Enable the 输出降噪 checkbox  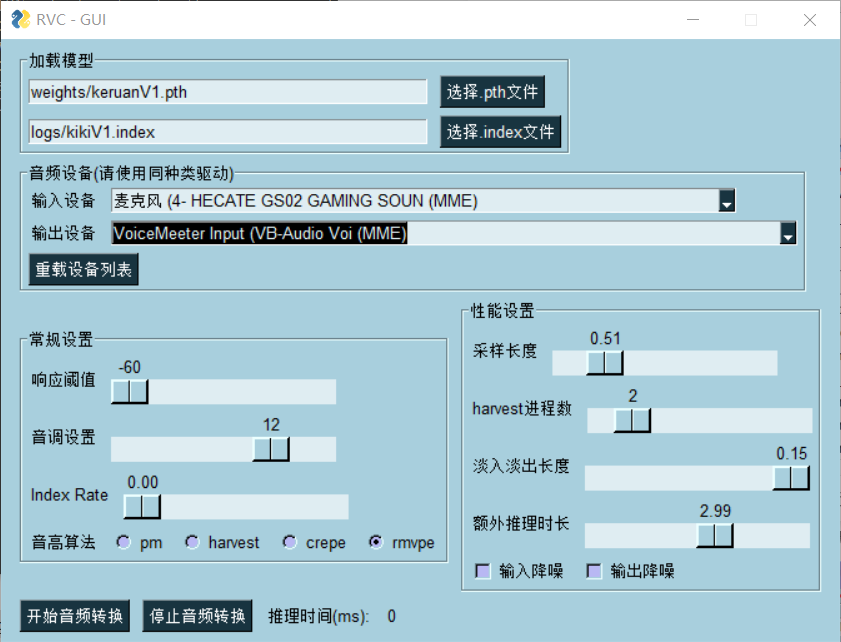click(594, 571)
